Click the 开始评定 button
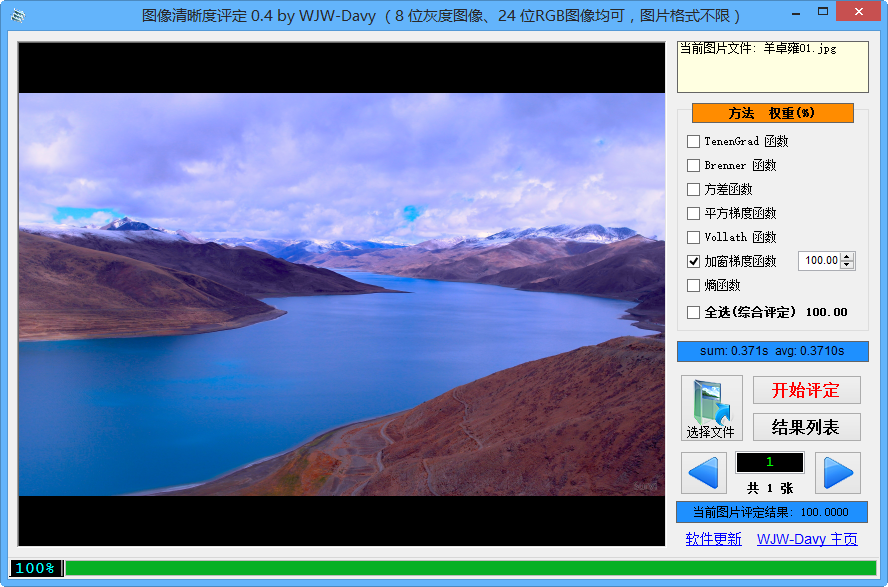 806,390
